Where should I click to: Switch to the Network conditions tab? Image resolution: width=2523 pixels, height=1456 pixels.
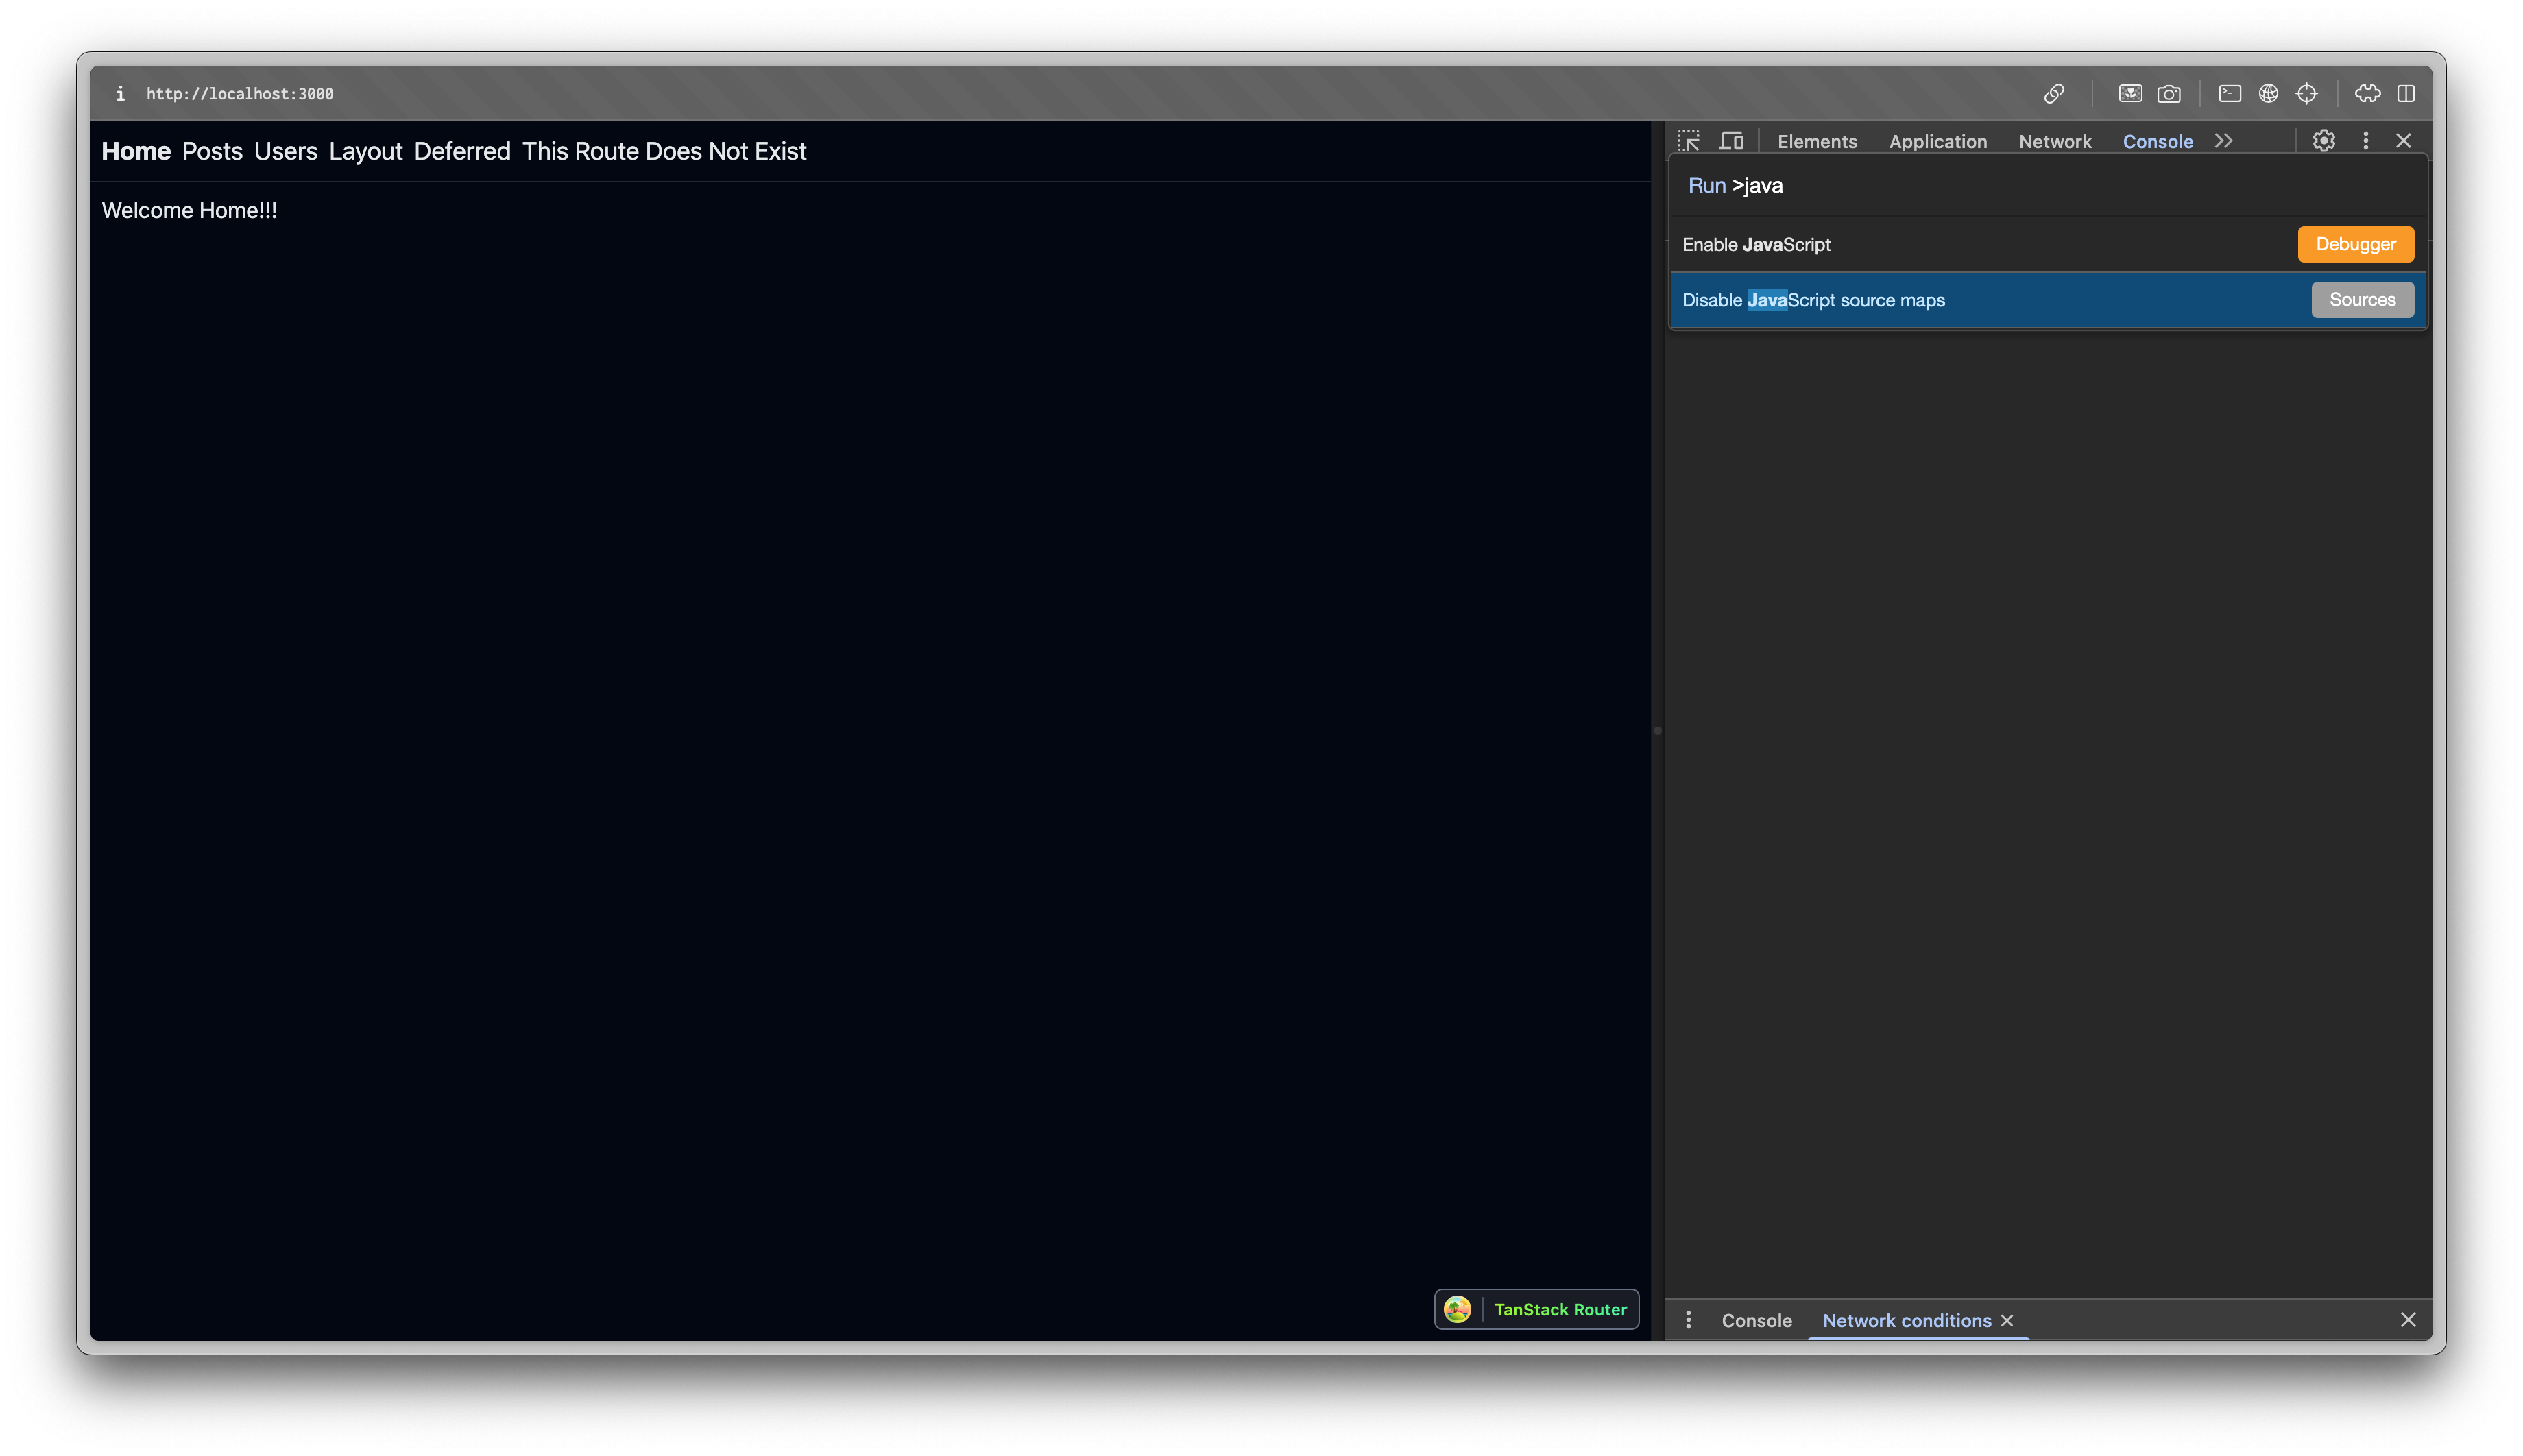1906,1320
